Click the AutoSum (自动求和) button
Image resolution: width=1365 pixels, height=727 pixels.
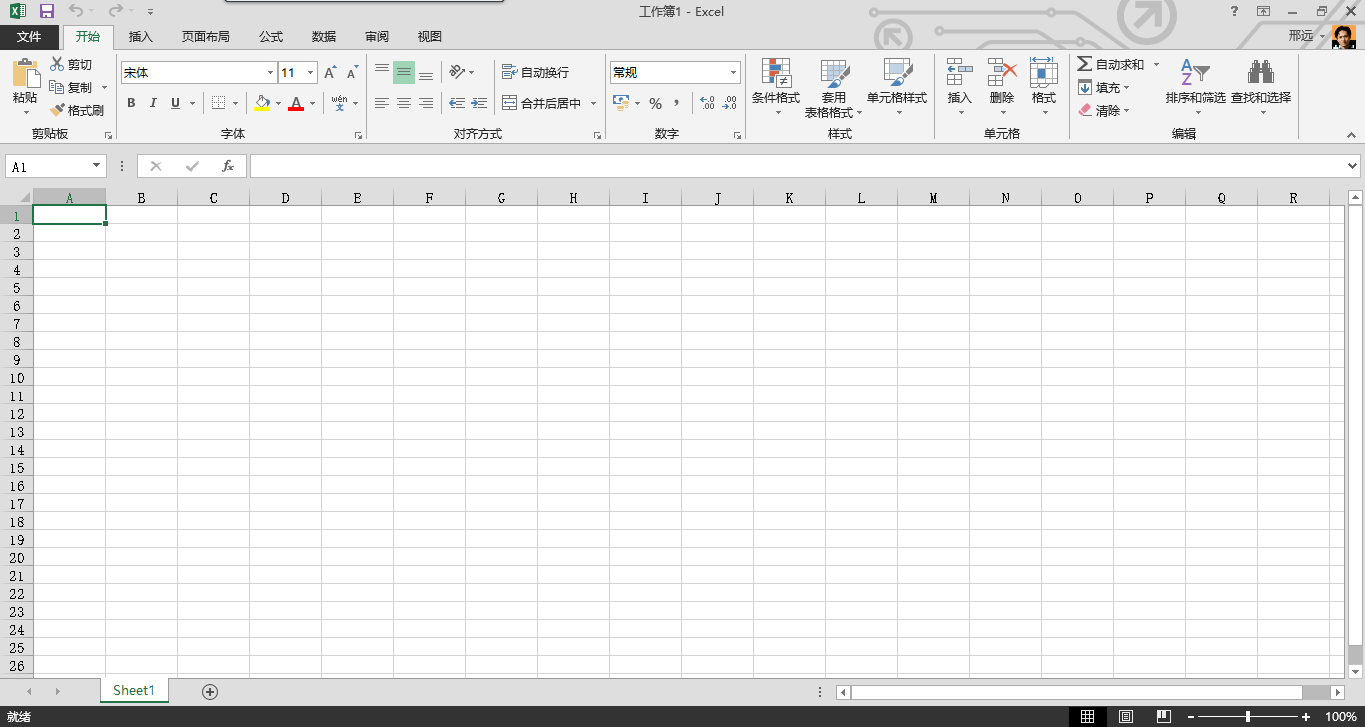1110,64
